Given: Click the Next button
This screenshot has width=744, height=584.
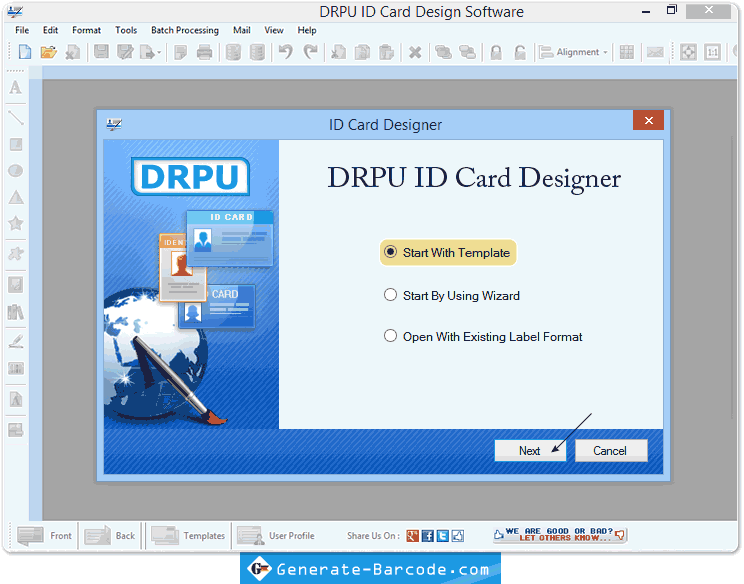Looking at the screenshot, I should 530,450.
